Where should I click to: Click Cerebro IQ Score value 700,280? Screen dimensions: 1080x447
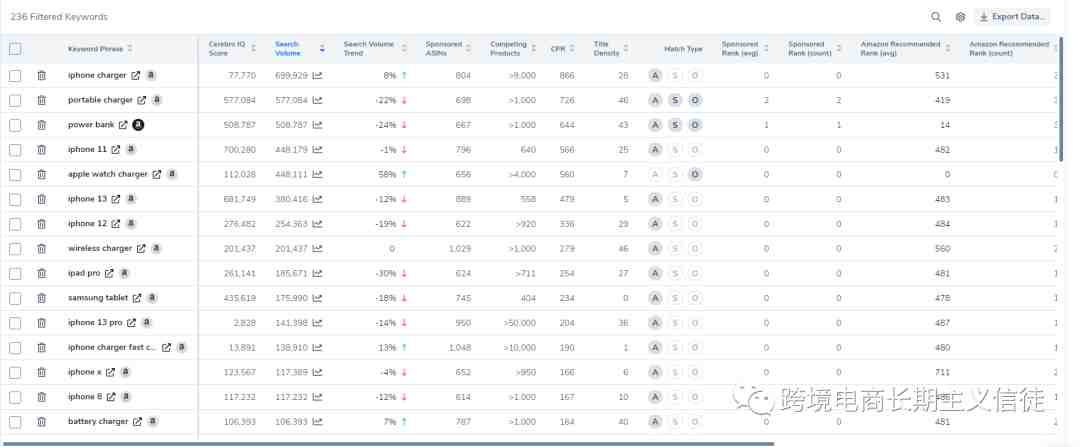click(x=240, y=149)
